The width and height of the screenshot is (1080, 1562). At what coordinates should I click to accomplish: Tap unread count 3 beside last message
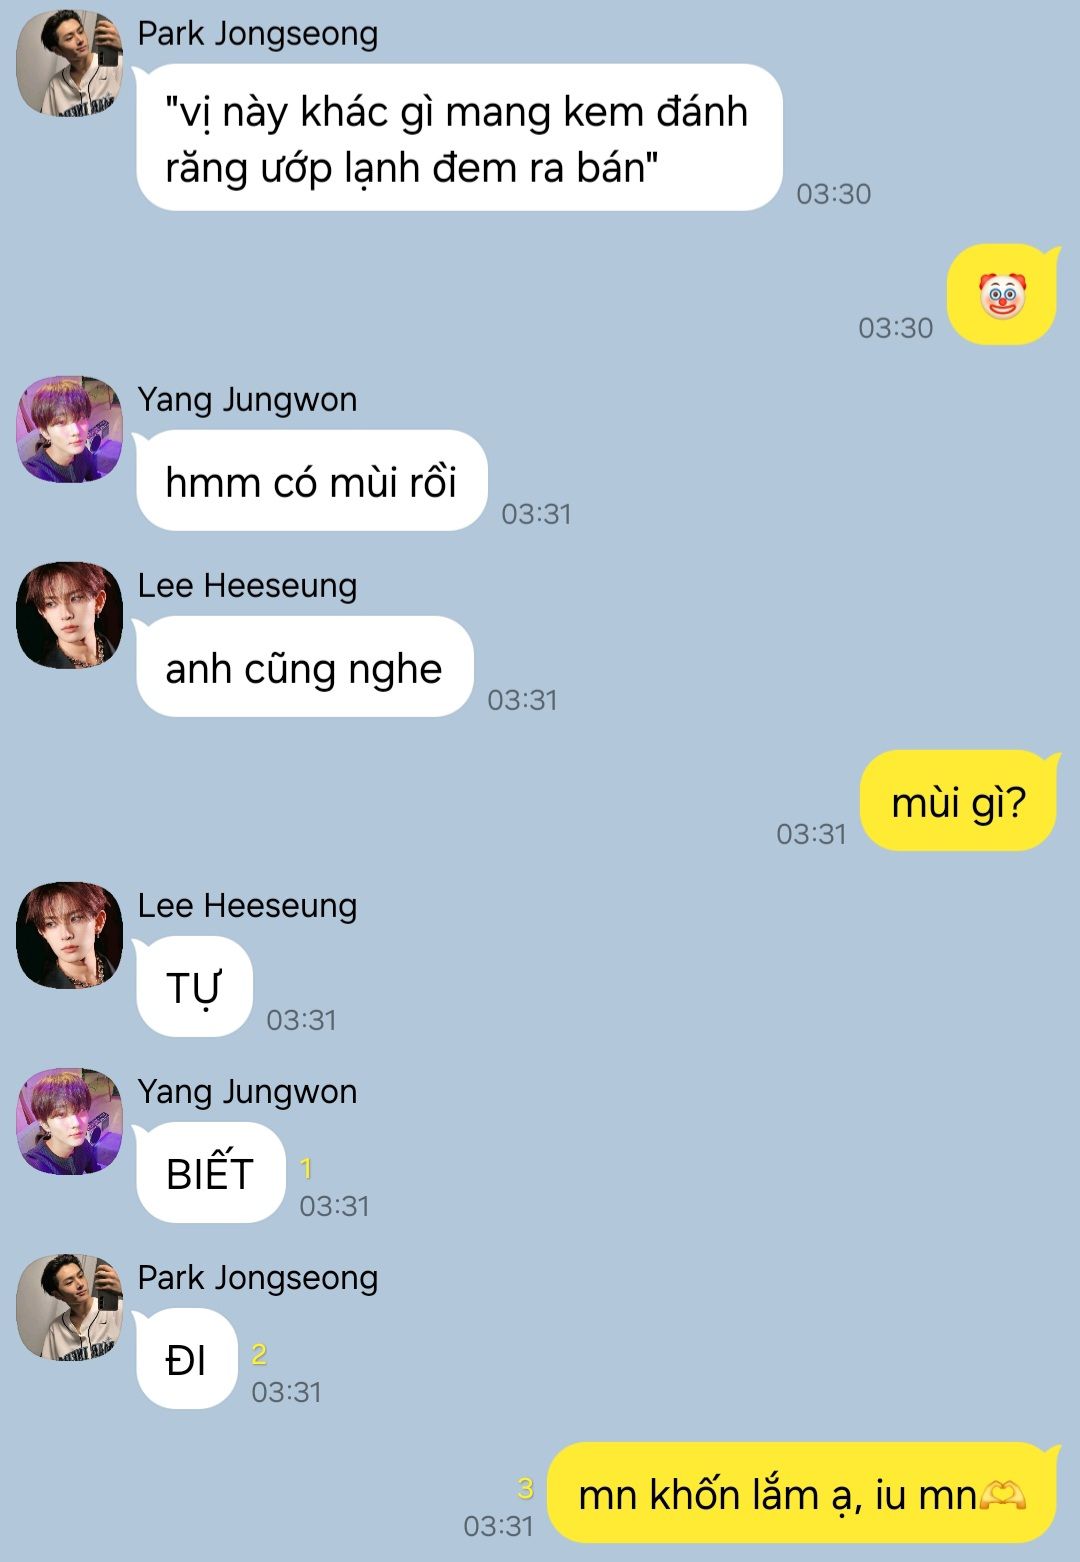pyautogui.click(x=525, y=1489)
